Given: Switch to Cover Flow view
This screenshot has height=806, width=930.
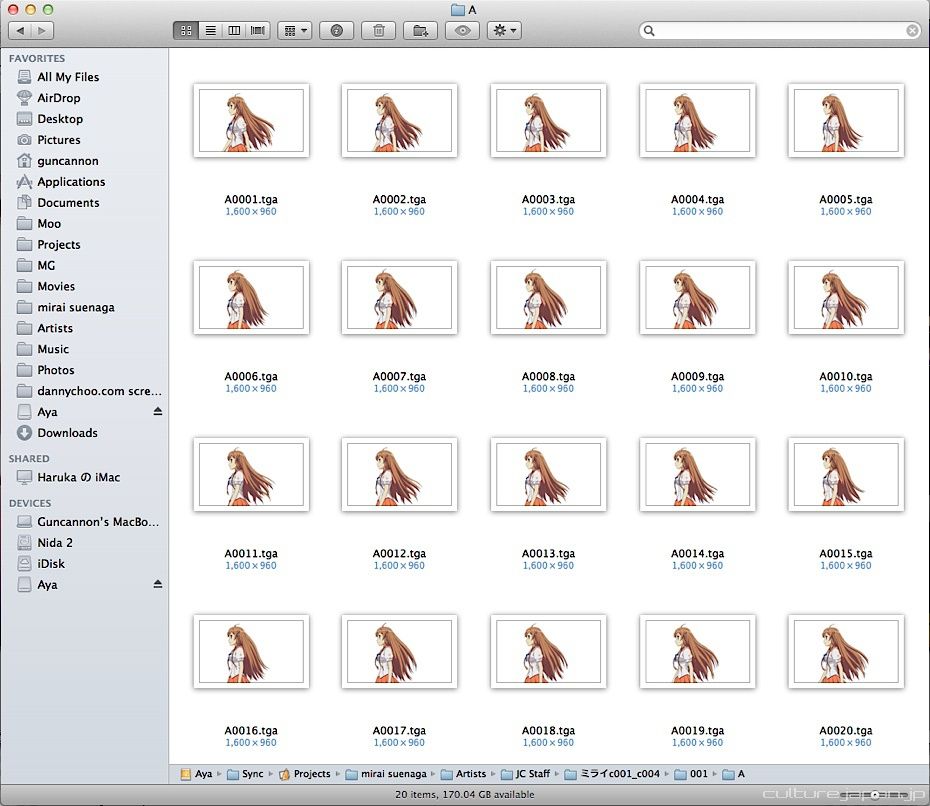Looking at the screenshot, I should click(x=258, y=31).
